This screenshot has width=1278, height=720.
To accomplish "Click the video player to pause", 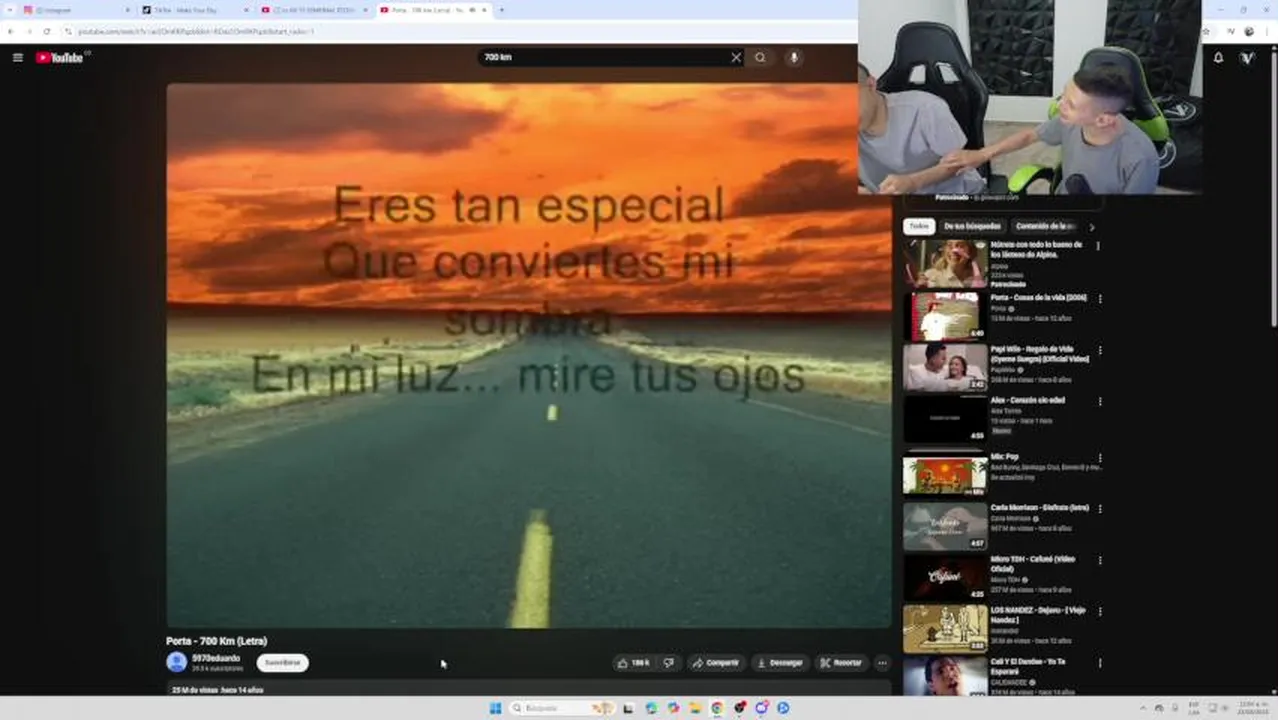I will tap(528, 355).
